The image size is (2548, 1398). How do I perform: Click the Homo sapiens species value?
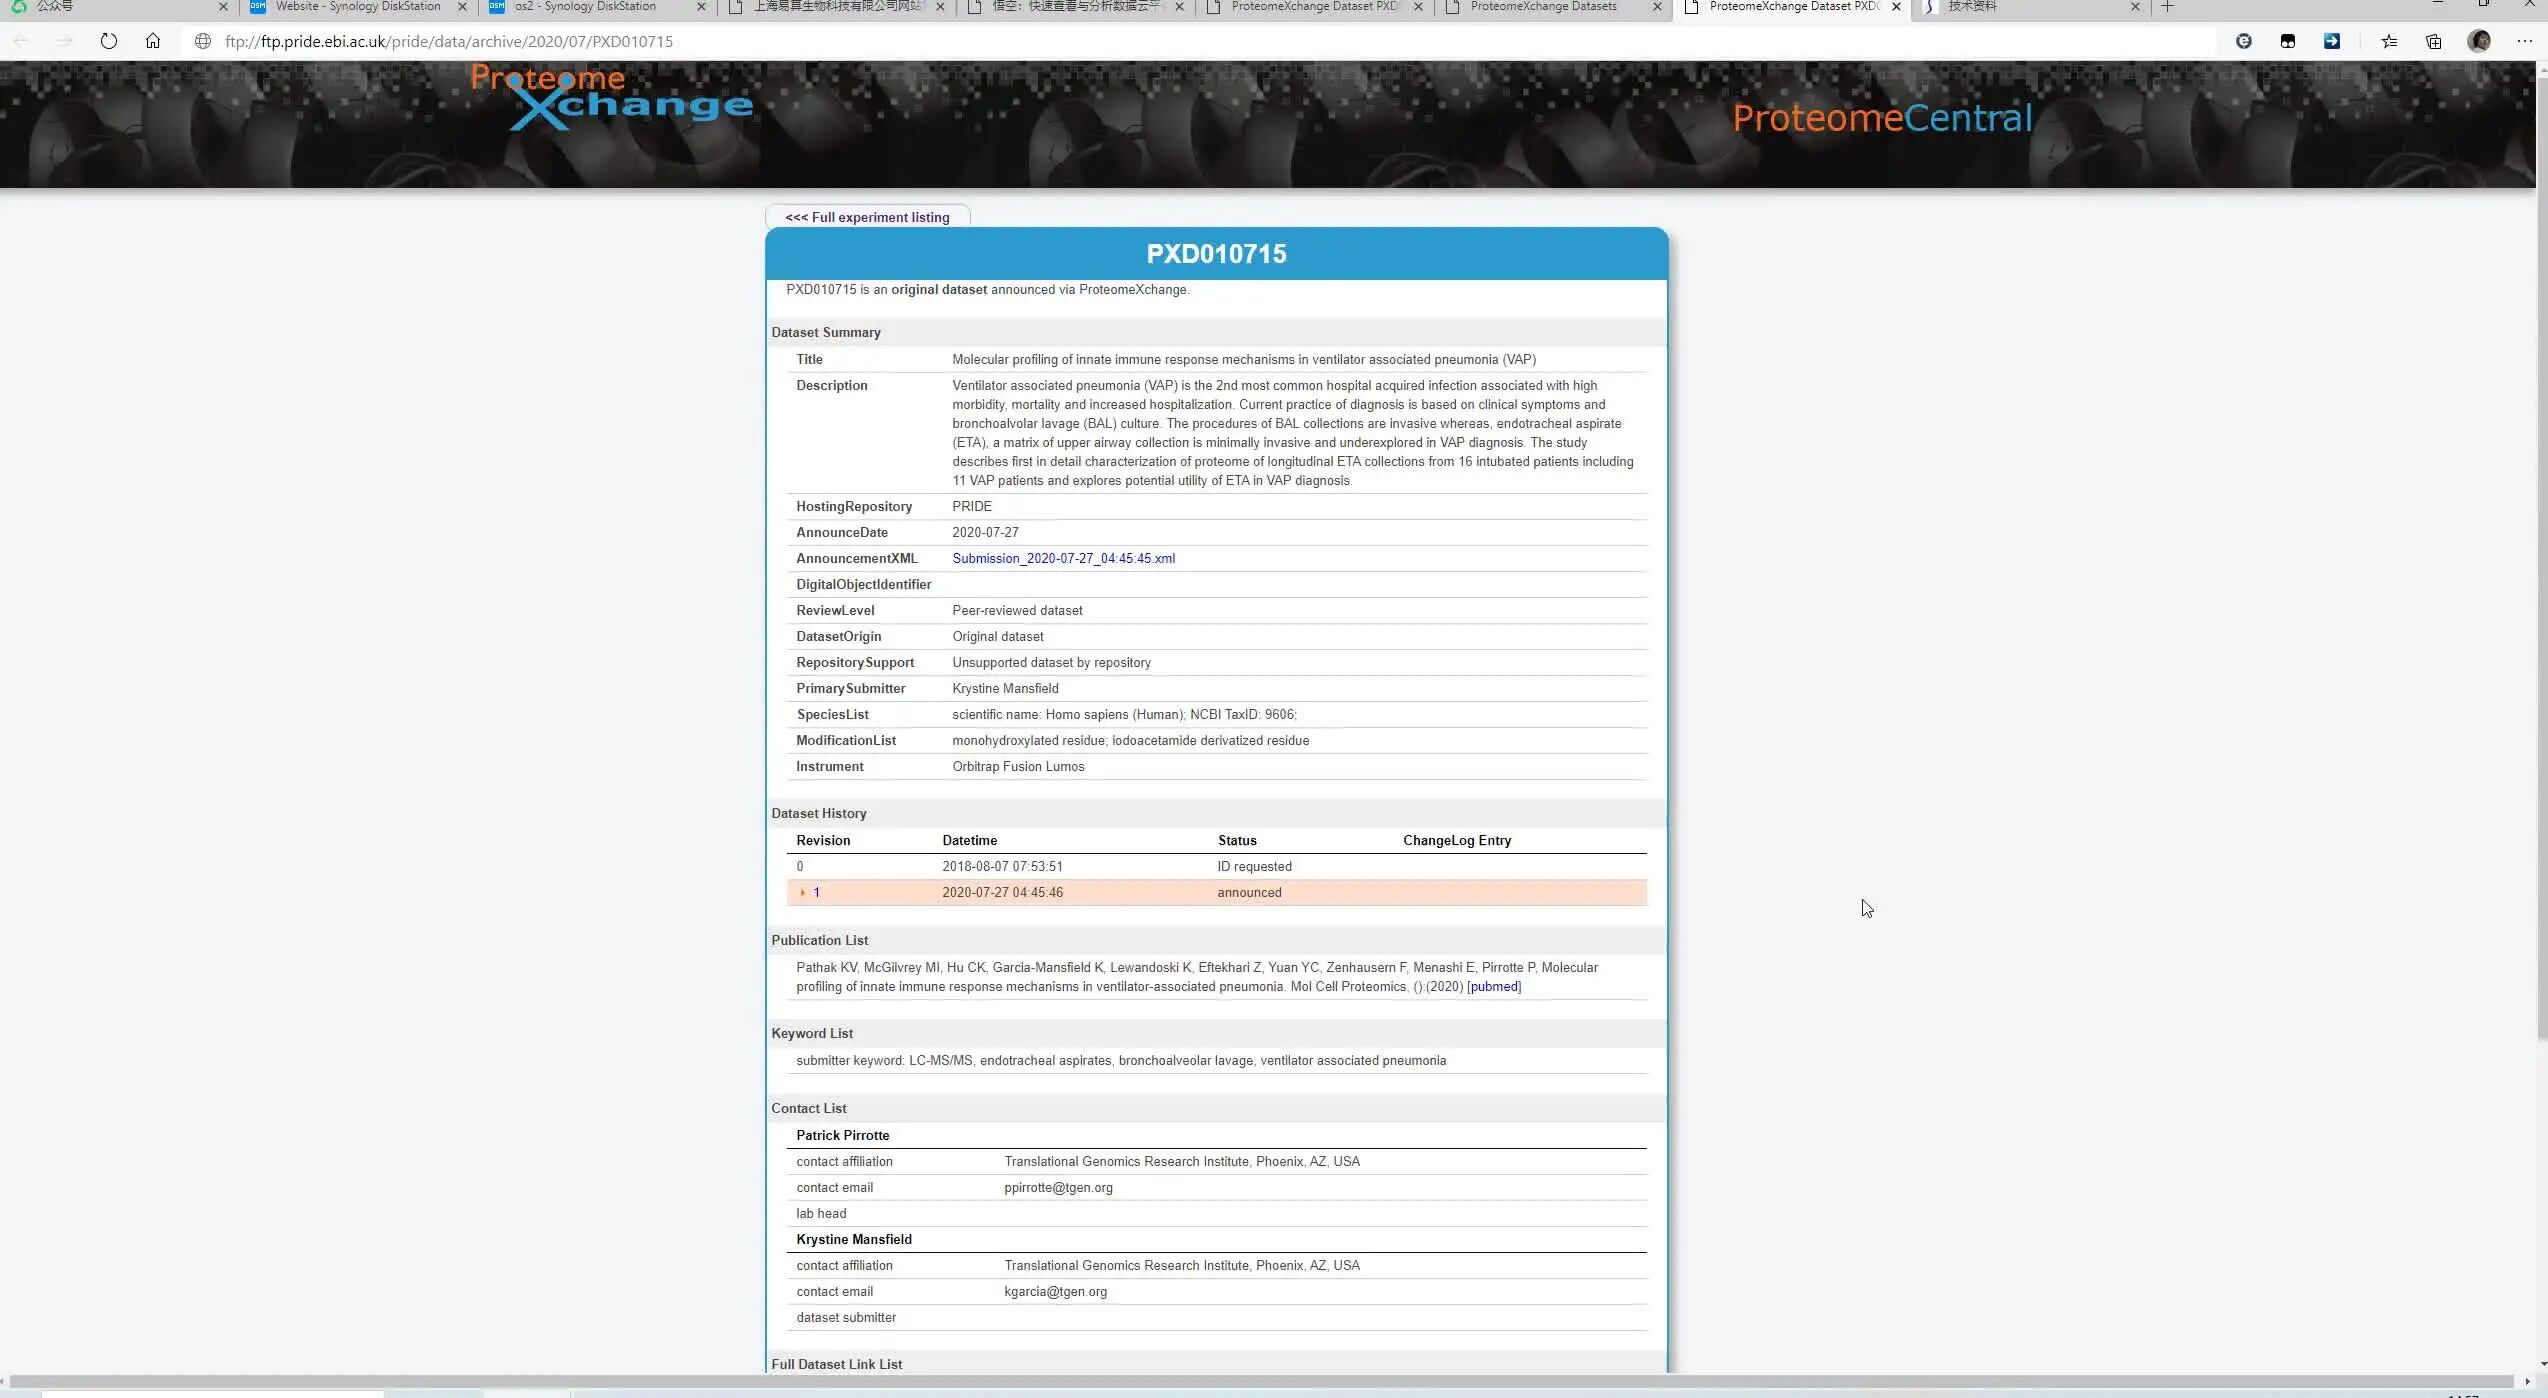(1124, 714)
